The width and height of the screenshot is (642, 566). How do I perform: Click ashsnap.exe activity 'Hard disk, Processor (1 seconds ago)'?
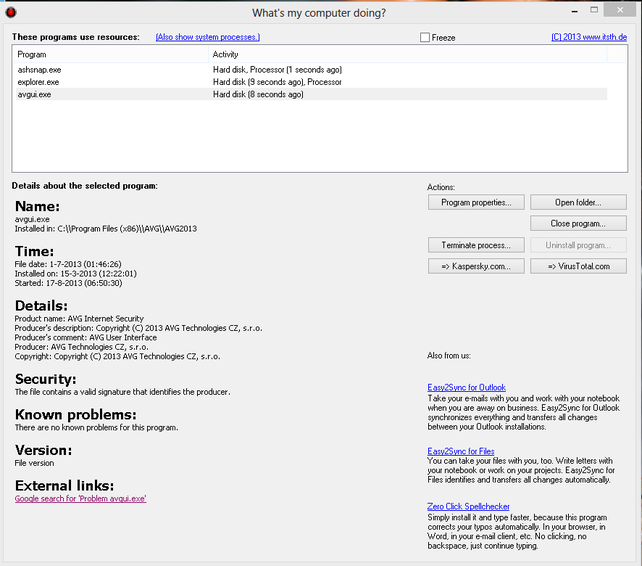click(277, 70)
